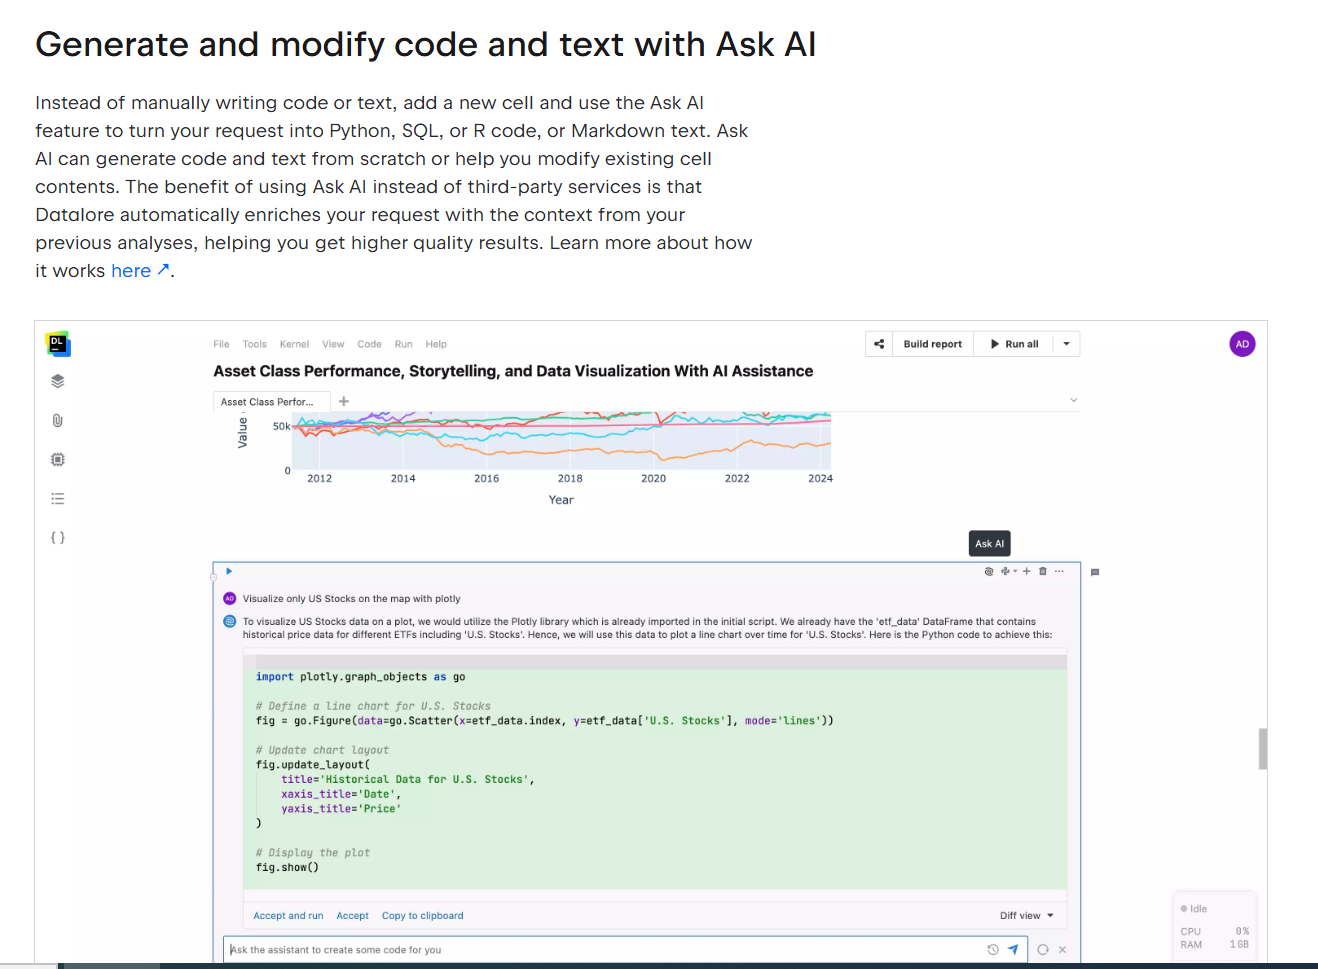The width and height of the screenshot is (1318, 969).
Task: Add a cell with plus in cell toolbar
Action: [x=1026, y=571]
